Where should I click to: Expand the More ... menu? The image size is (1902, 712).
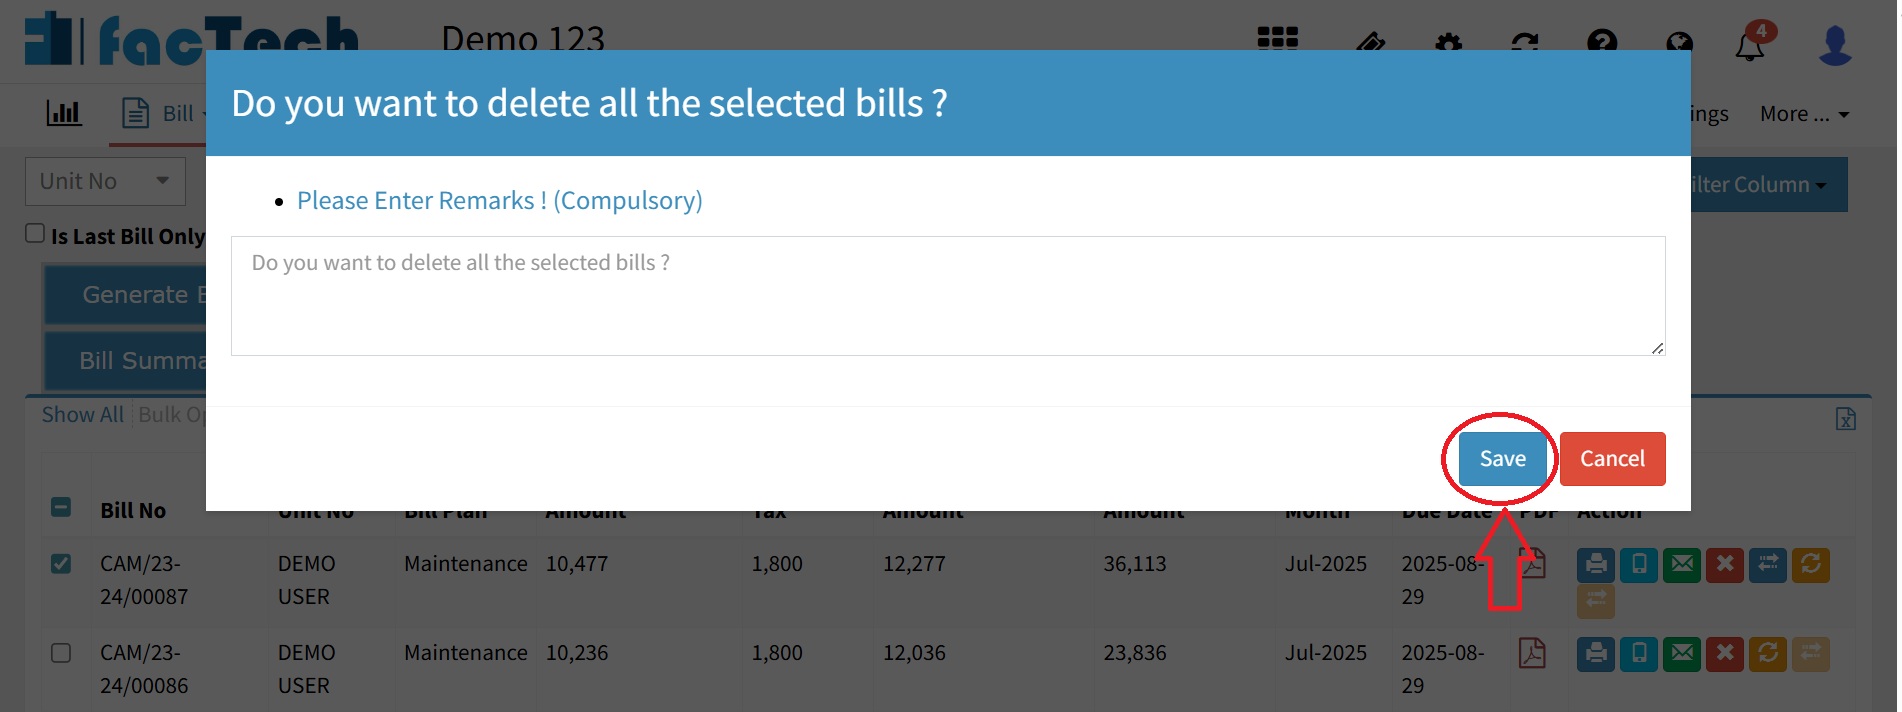click(1803, 114)
